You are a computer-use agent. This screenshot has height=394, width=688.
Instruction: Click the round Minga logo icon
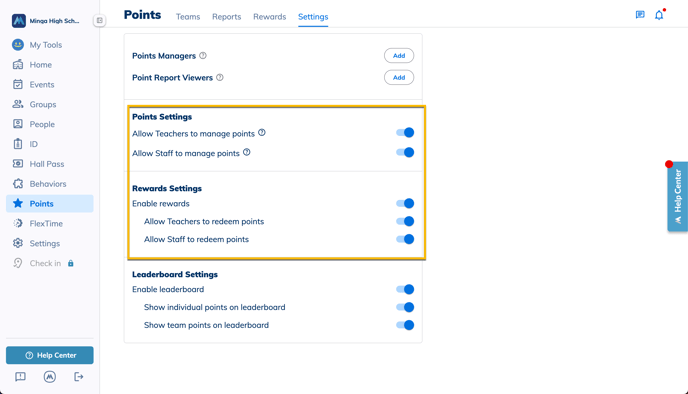[50, 376]
